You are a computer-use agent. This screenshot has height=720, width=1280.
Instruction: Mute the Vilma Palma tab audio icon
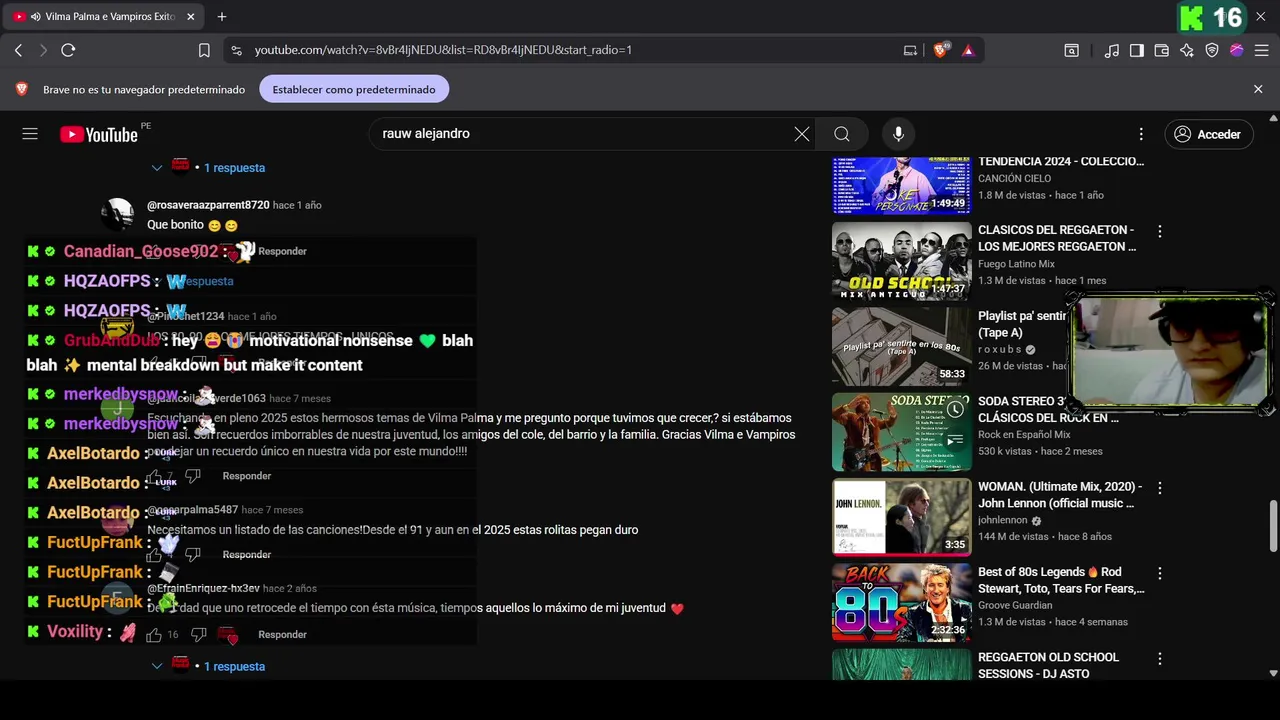(x=36, y=17)
